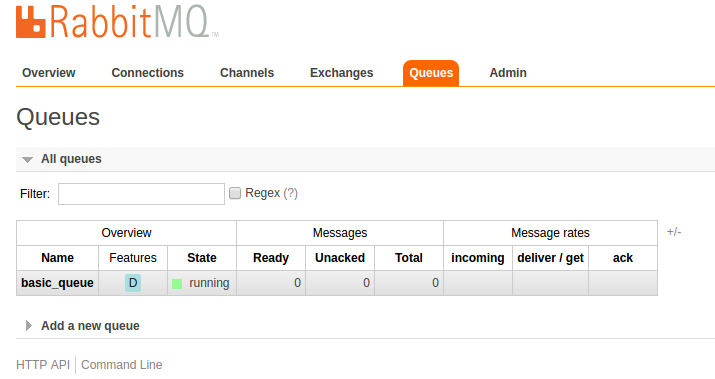
Task: Click the Message rates group header
Action: coord(550,233)
